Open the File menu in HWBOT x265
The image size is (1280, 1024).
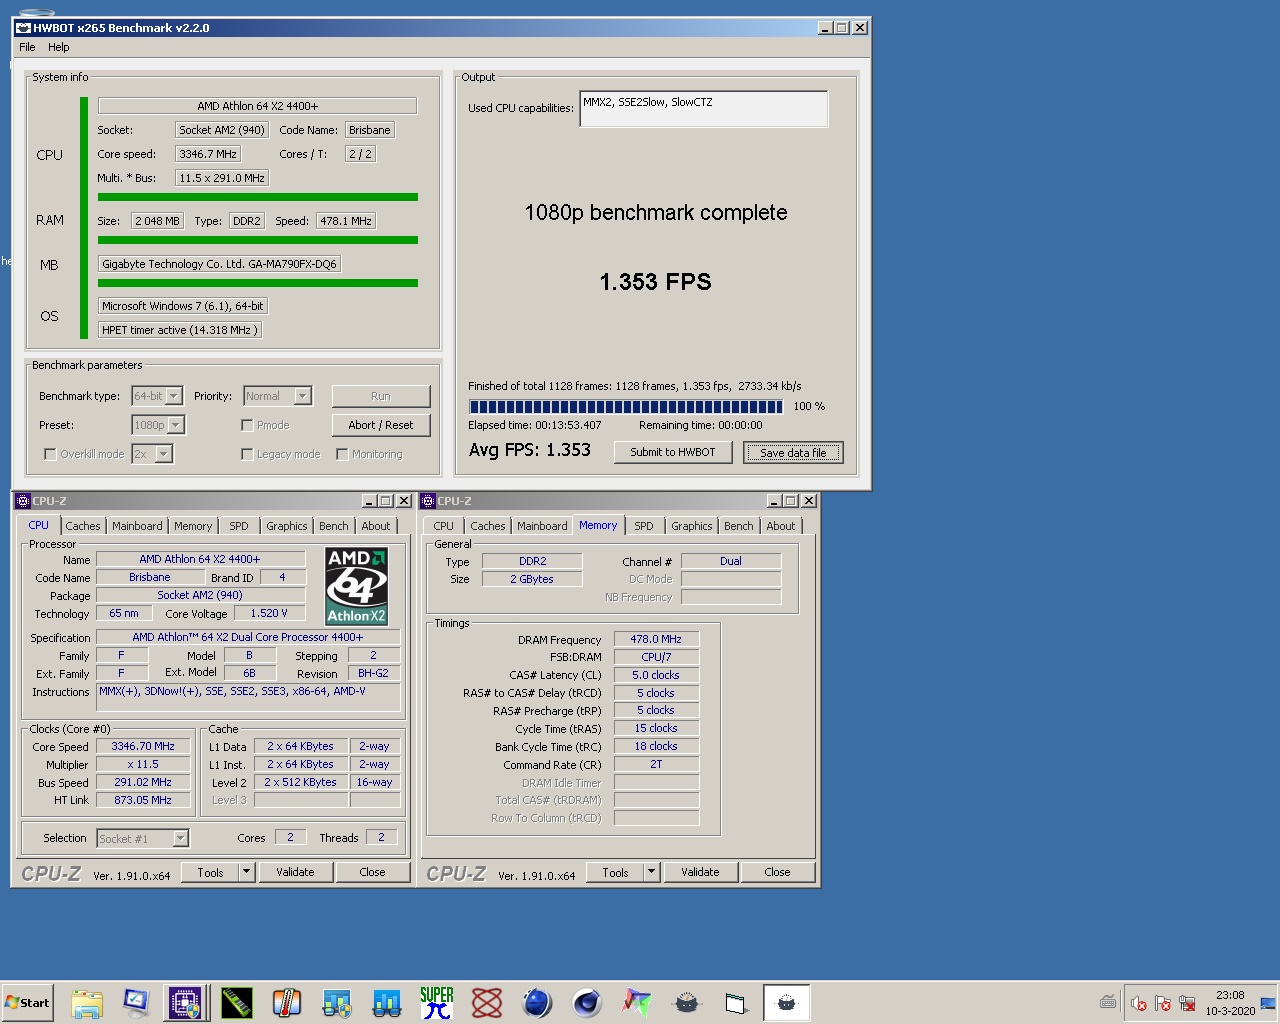pos(27,47)
